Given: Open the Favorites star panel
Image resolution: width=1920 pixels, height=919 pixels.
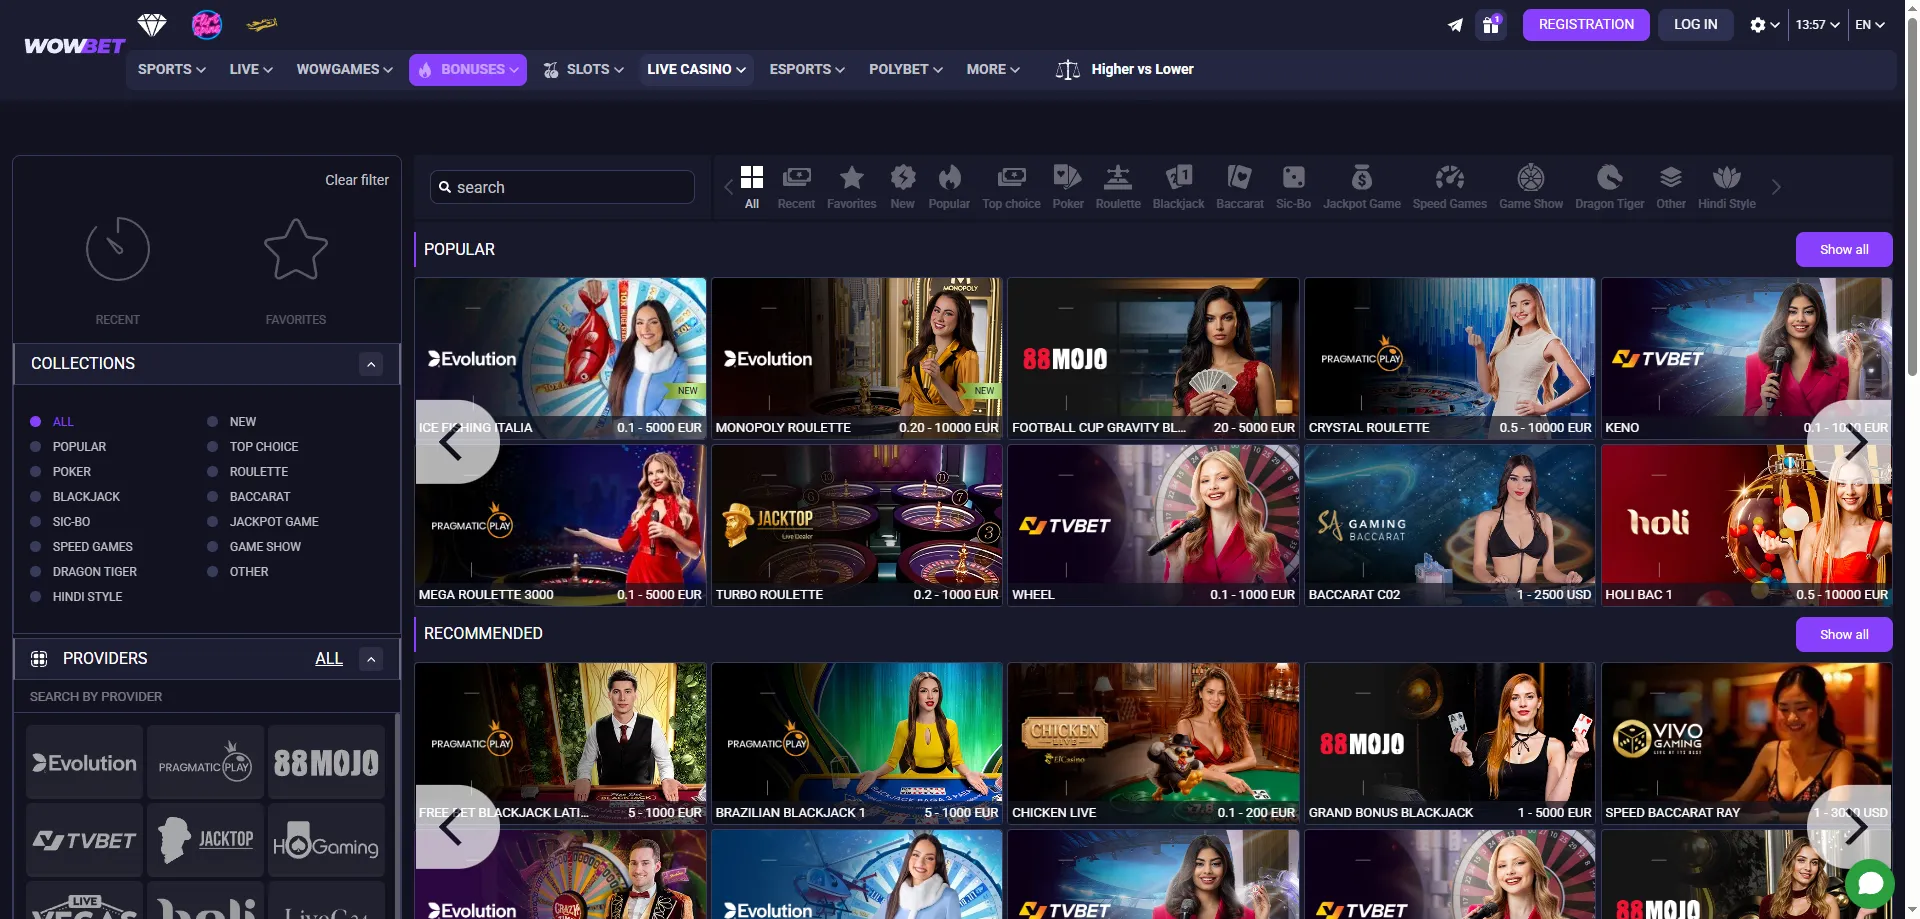Looking at the screenshot, I should pyautogui.click(x=296, y=270).
